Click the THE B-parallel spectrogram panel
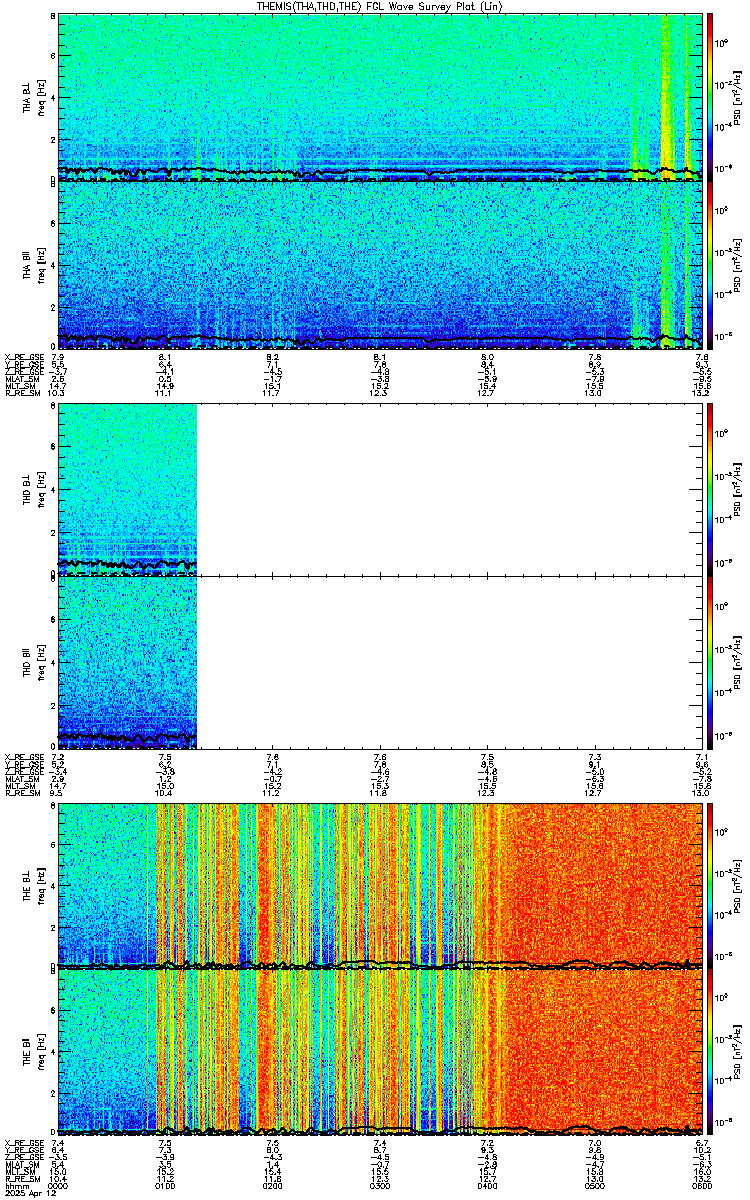 (379, 1051)
